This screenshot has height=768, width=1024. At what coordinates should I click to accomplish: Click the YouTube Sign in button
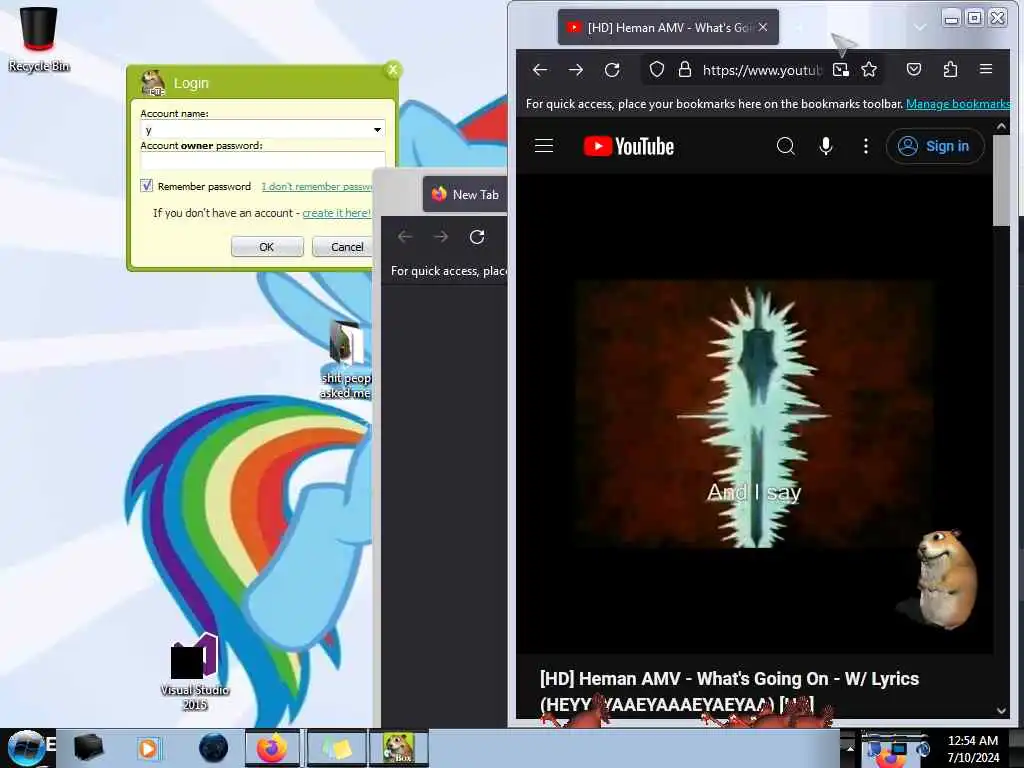pos(935,146)
